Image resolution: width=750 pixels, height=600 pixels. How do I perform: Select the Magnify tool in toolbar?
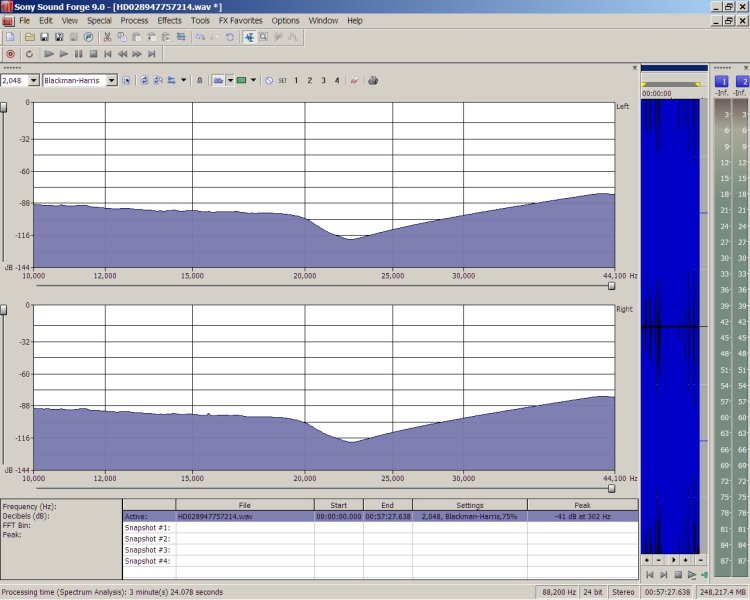point(263,37)
